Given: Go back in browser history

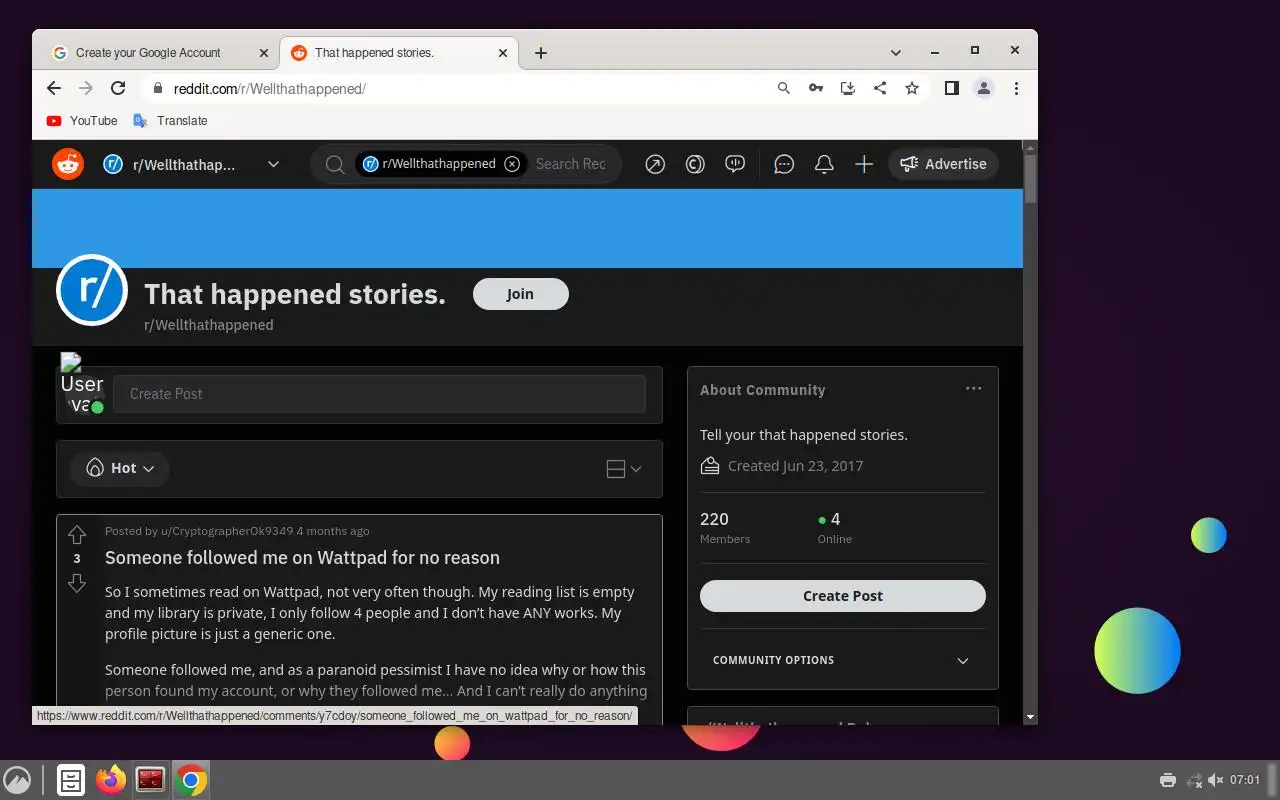Looking at the screenshot, I should pyautogui.click(x=54, y=88).
